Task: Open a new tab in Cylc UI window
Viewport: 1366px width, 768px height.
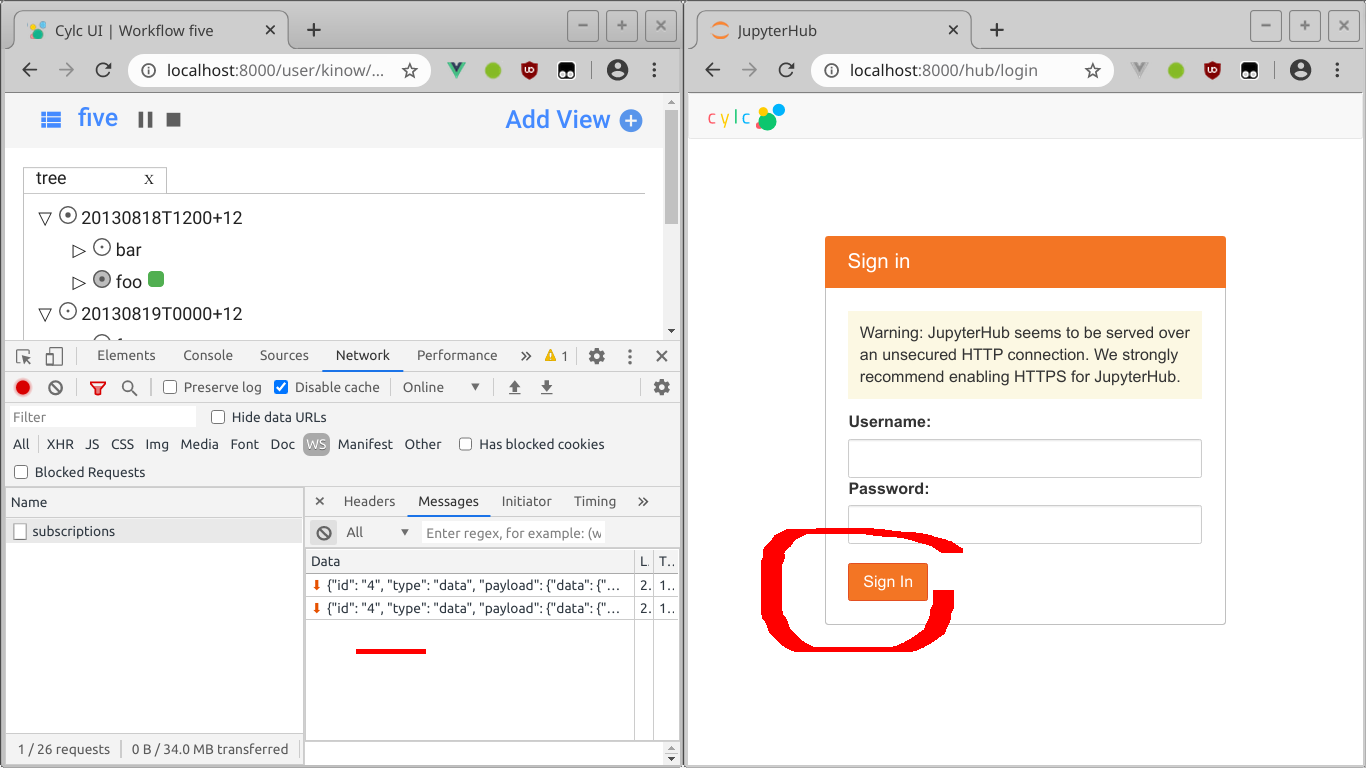Action: tap(314, 30)
